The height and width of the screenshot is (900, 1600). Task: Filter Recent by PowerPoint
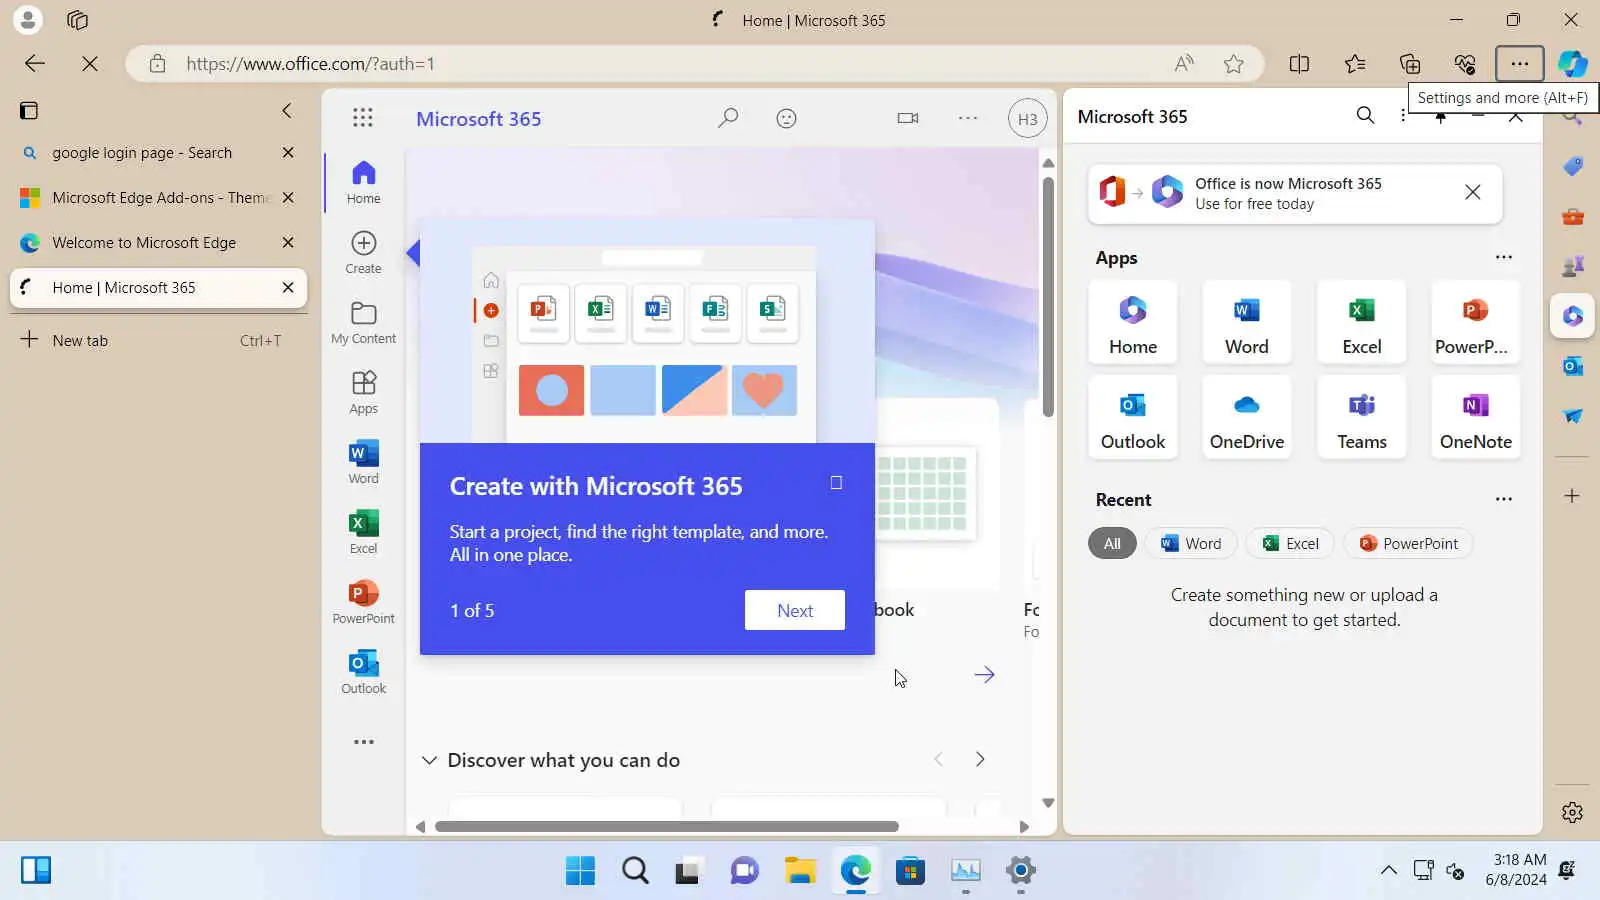[x=1408, y=543]
